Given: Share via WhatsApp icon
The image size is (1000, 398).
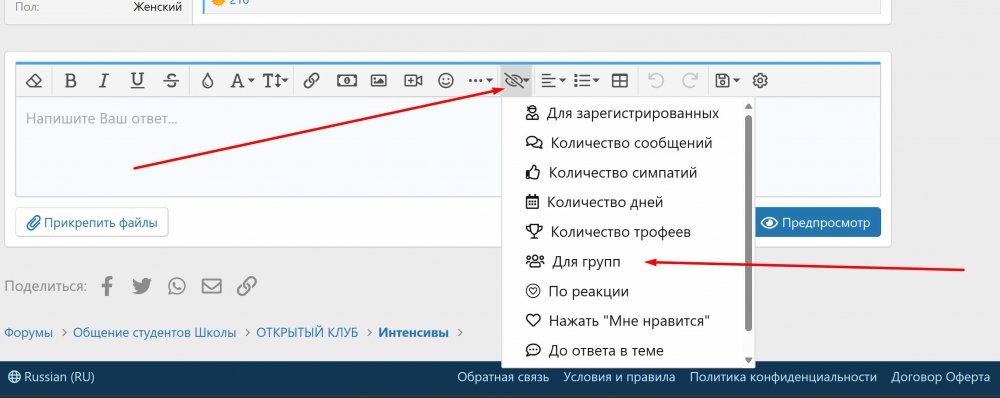Looking at the screenshot, I should point(177,286).
